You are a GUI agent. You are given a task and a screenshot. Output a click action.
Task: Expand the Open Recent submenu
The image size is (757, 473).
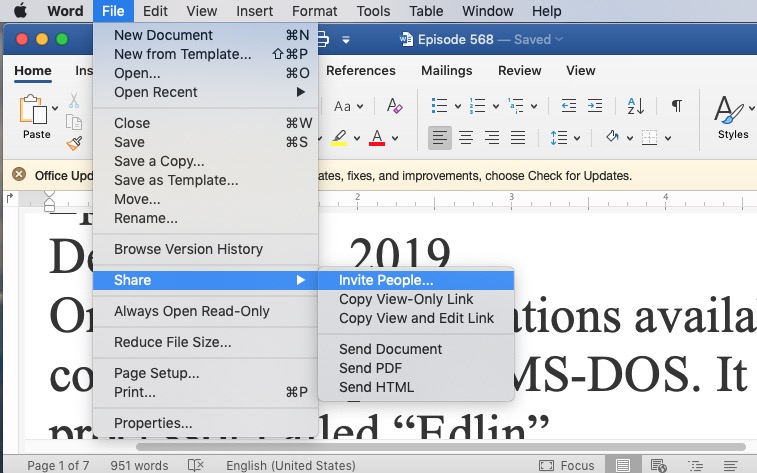pos(205,92)
